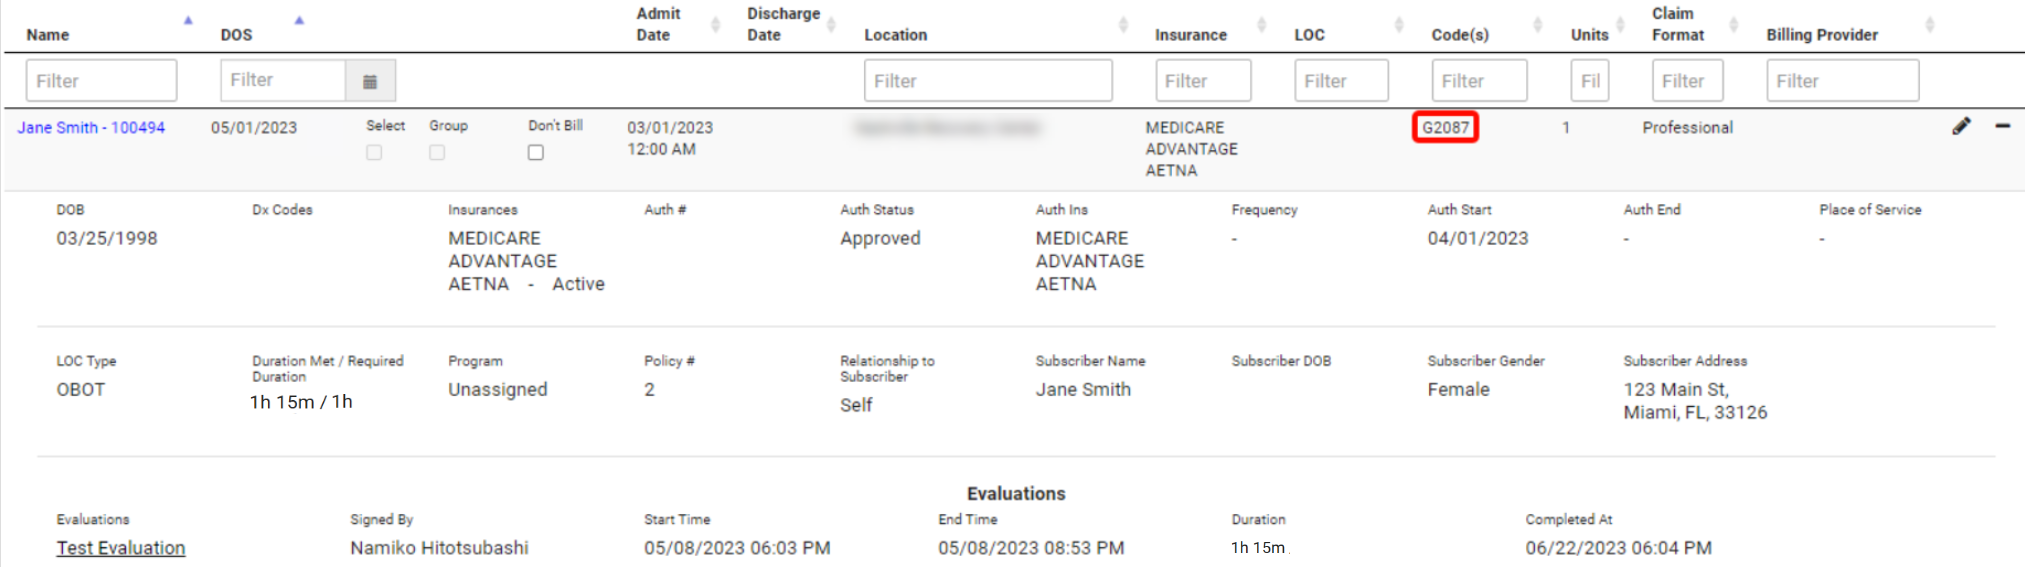Click the highlighted G2087 code
Viewport: 2025px width, 567px height.
point(1445,128)
